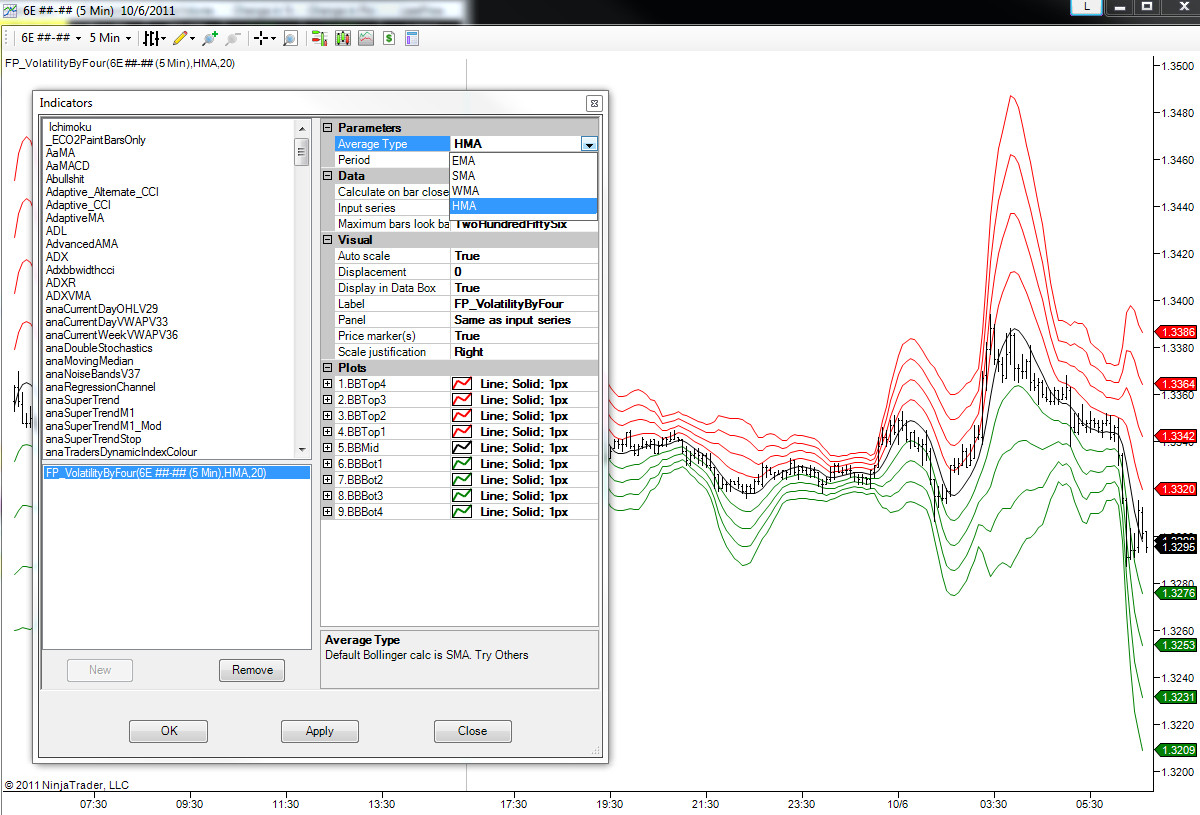Click the OK button
The width and height of the screenshot is (1200, 815).
click(x=169, y=731)
